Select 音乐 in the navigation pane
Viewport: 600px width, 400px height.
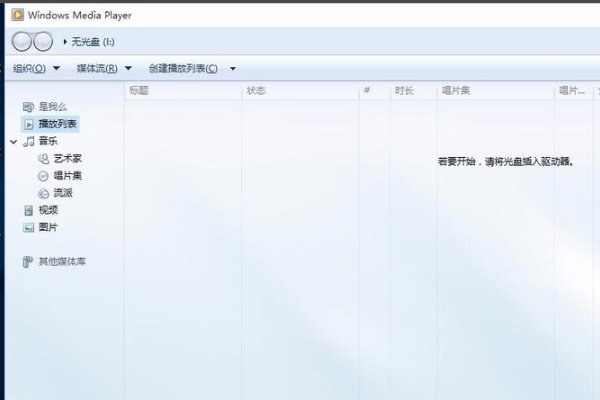pyautogui.click(x=48, y=141)
